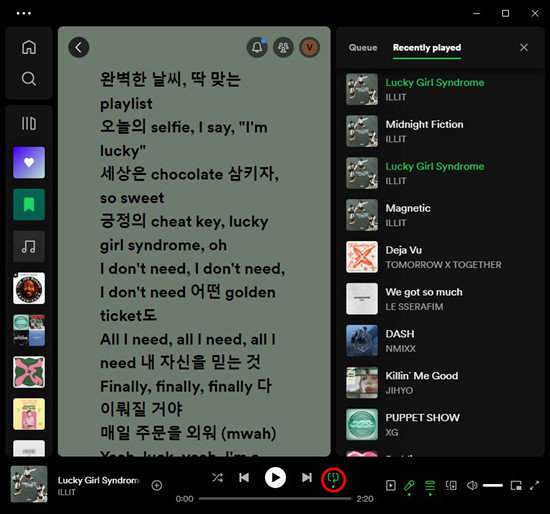Expand Your Library icon
Viewport: 550px width, 514px height.
29,124
